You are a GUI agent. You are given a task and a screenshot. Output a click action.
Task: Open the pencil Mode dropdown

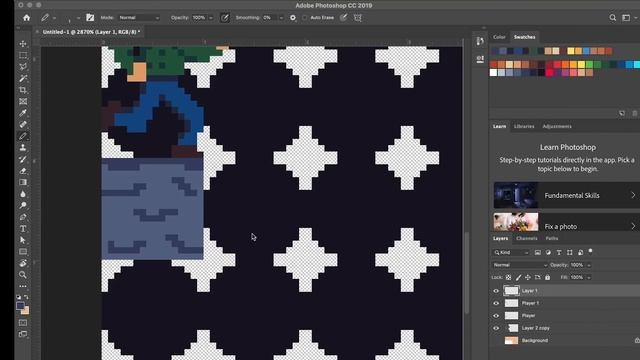pos(139,18)
